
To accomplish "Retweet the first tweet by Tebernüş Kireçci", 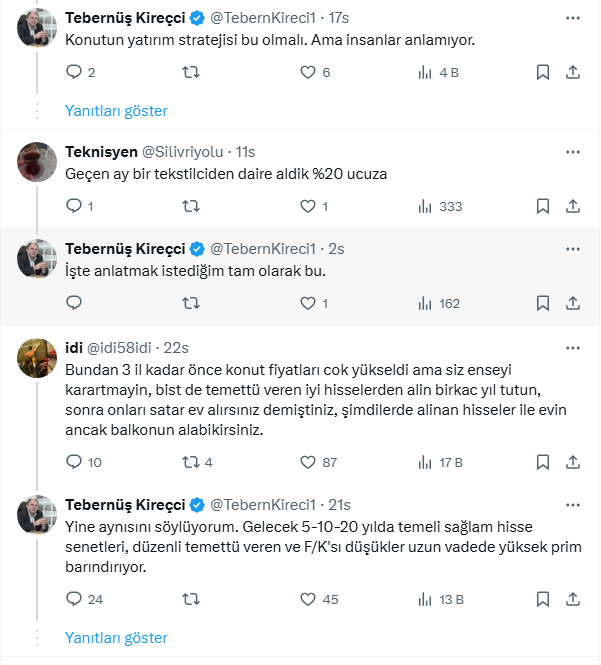I will (190, 72).
